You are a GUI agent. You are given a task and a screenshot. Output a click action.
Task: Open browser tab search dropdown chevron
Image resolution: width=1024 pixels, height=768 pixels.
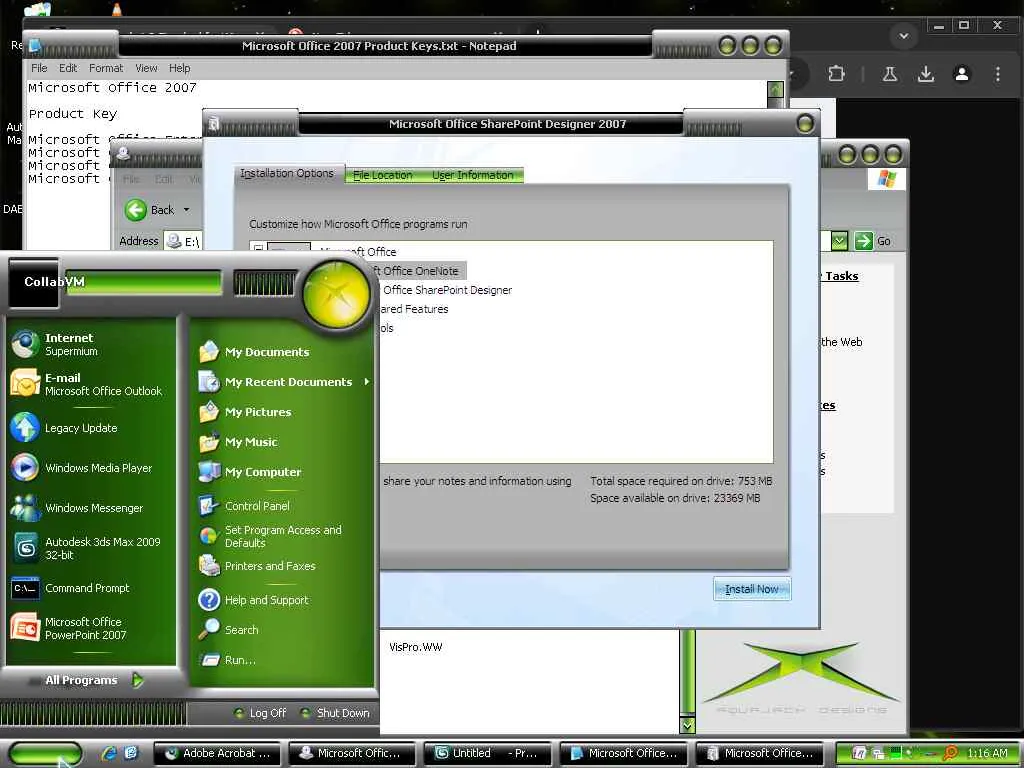coord(904,36)
